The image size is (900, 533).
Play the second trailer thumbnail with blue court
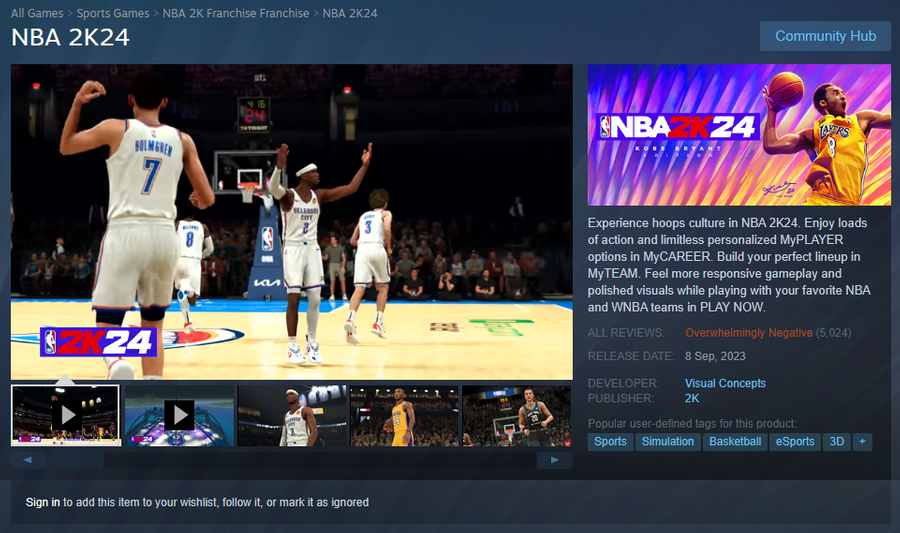[180, 415]
